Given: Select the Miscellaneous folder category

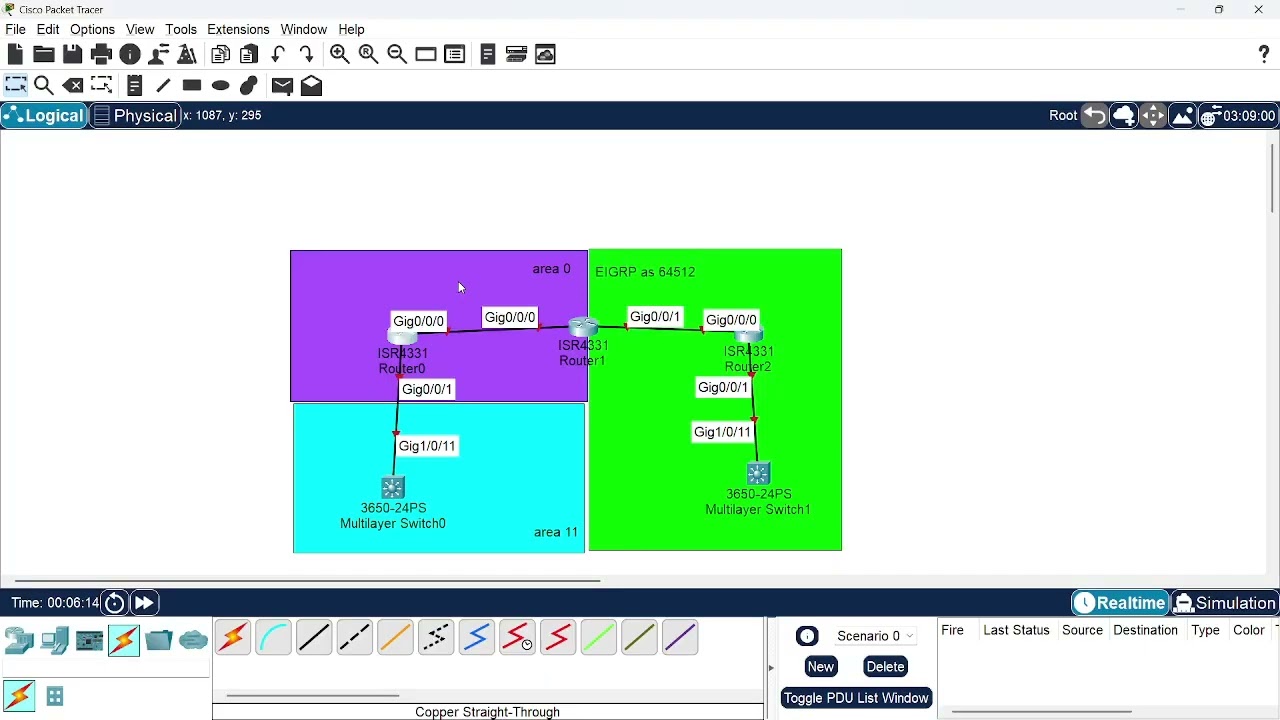Looking at the screenshot, I should [159, 640].
